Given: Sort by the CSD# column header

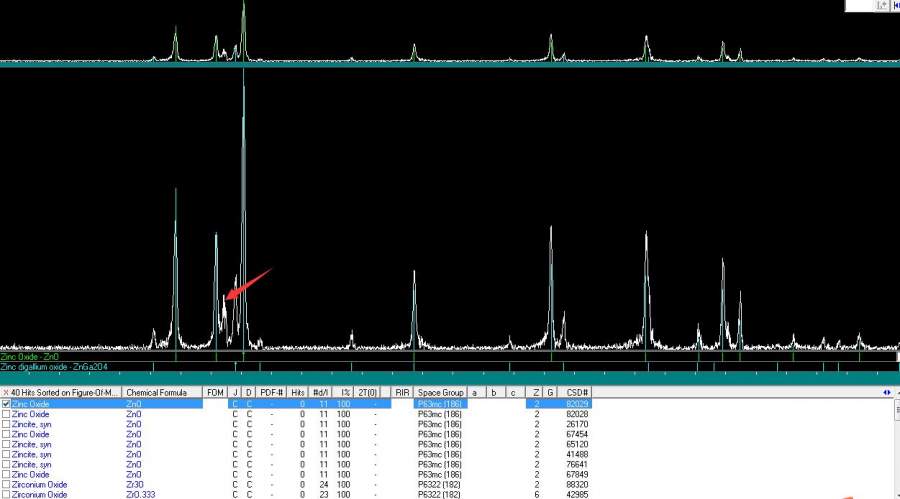Looking at the screenshot, I should 577,393.
